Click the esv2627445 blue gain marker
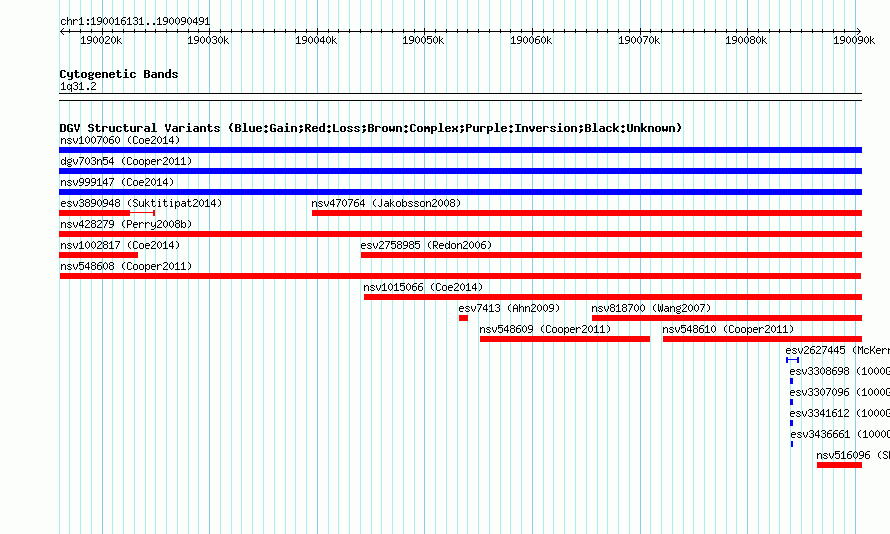Image resolution: width=890 pixels, height=534 pixels. point(792,360)
